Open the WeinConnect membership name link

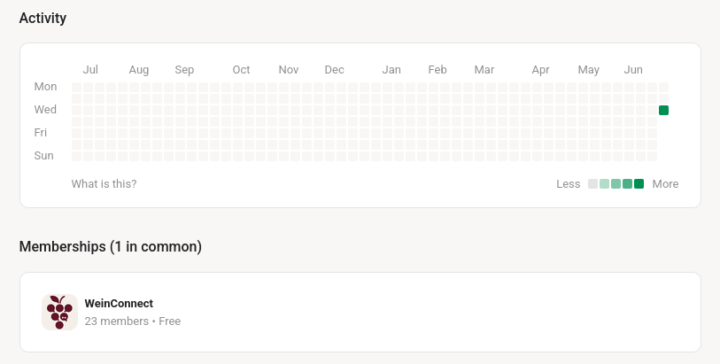118,303
